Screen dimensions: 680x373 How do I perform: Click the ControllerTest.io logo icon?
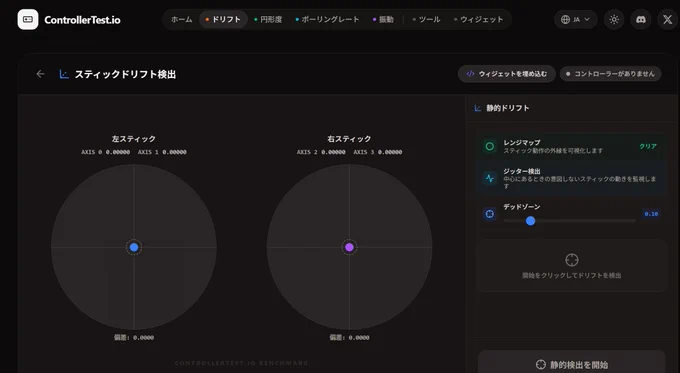point(28,20)
